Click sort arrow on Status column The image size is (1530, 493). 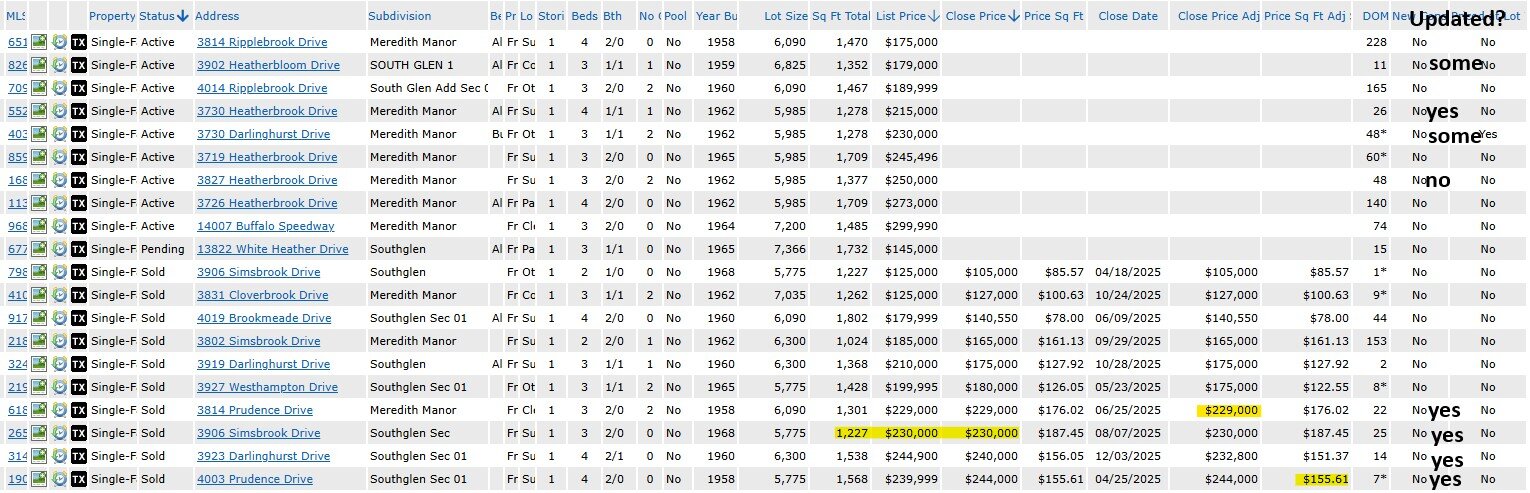click(182, 16)
